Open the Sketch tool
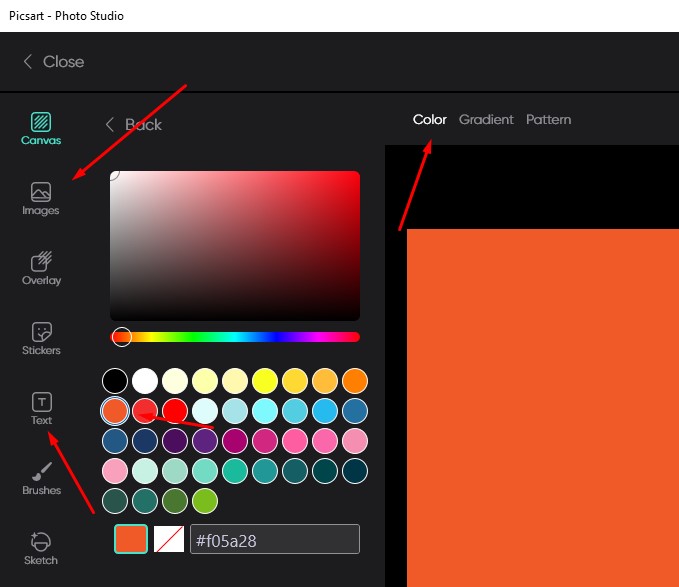Viewport: 679px width, 587px height. tap(41, 548)
